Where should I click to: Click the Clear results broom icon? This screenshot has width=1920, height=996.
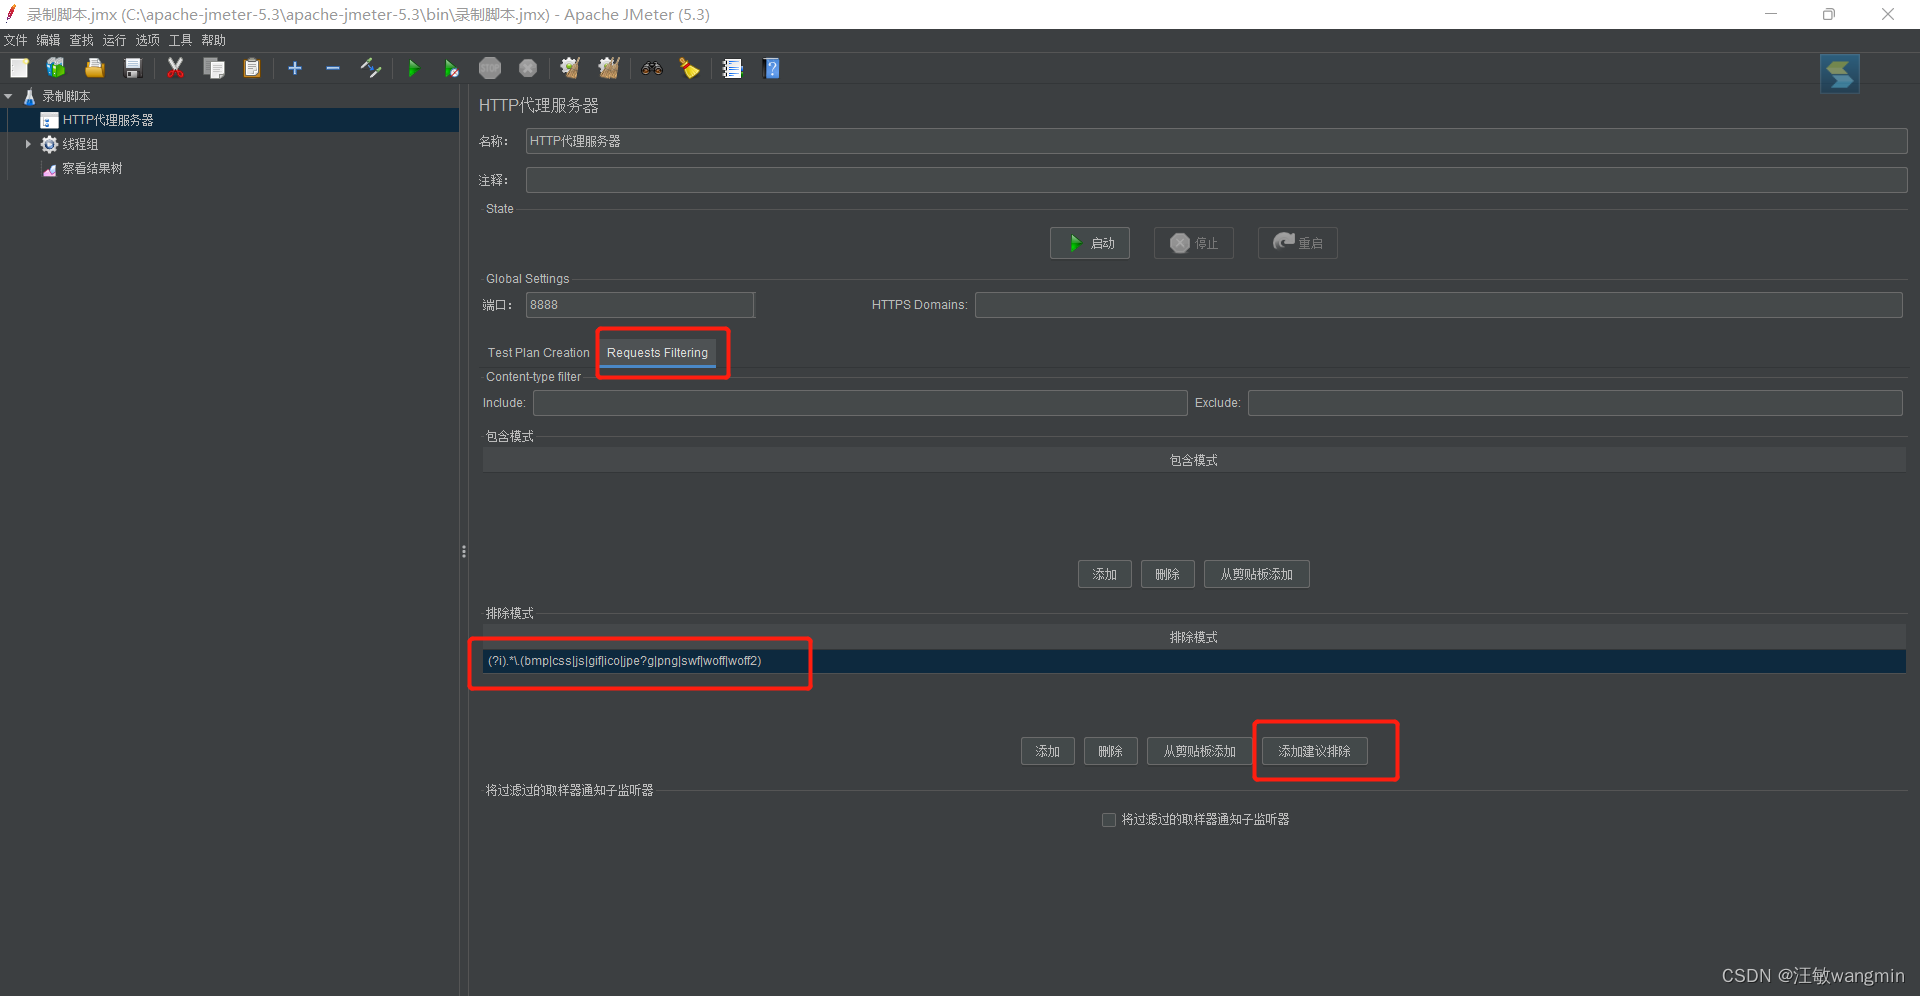coord(570,68)
